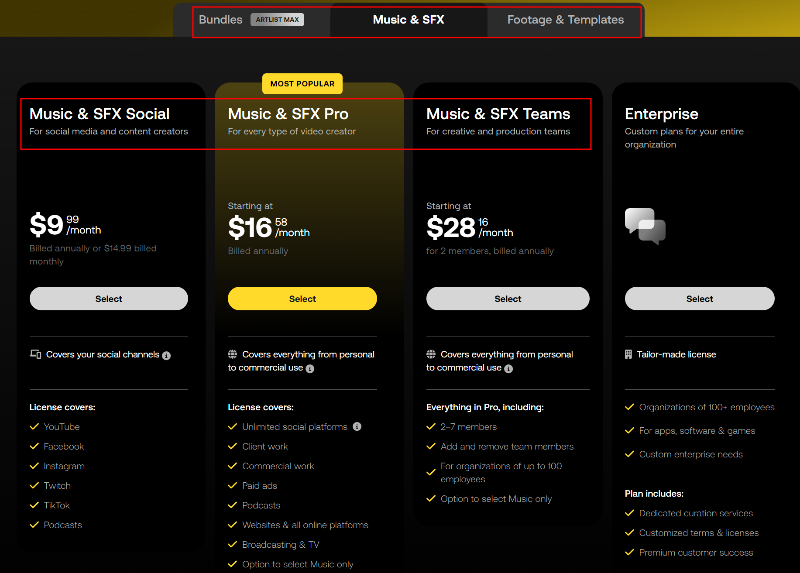Select the Music & SFX Social plan
The height and width of the screenshot is (573, 800).
coord(109,298)
